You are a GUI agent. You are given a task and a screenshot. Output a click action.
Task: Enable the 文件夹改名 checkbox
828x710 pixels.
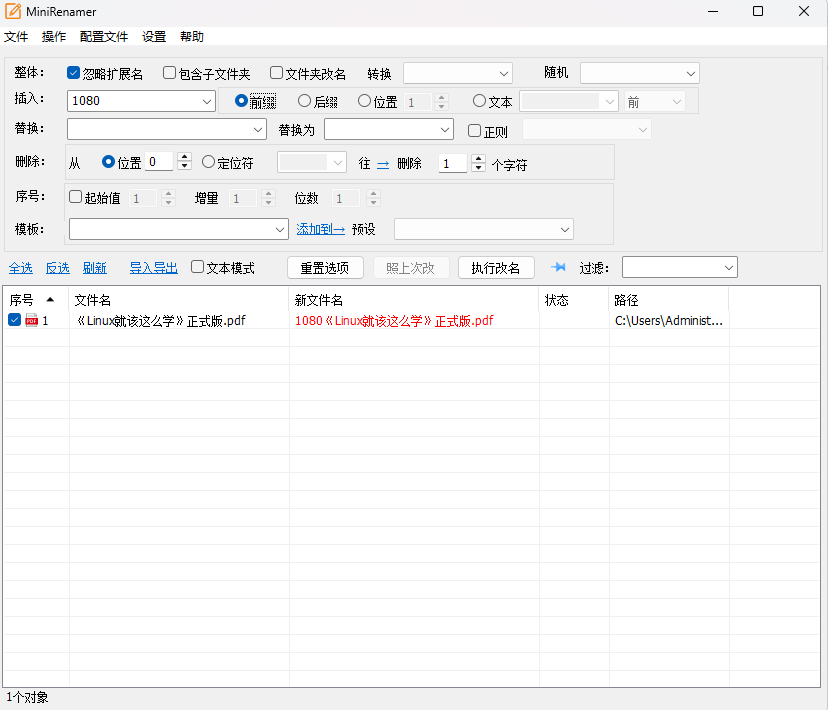coord(276,71)
